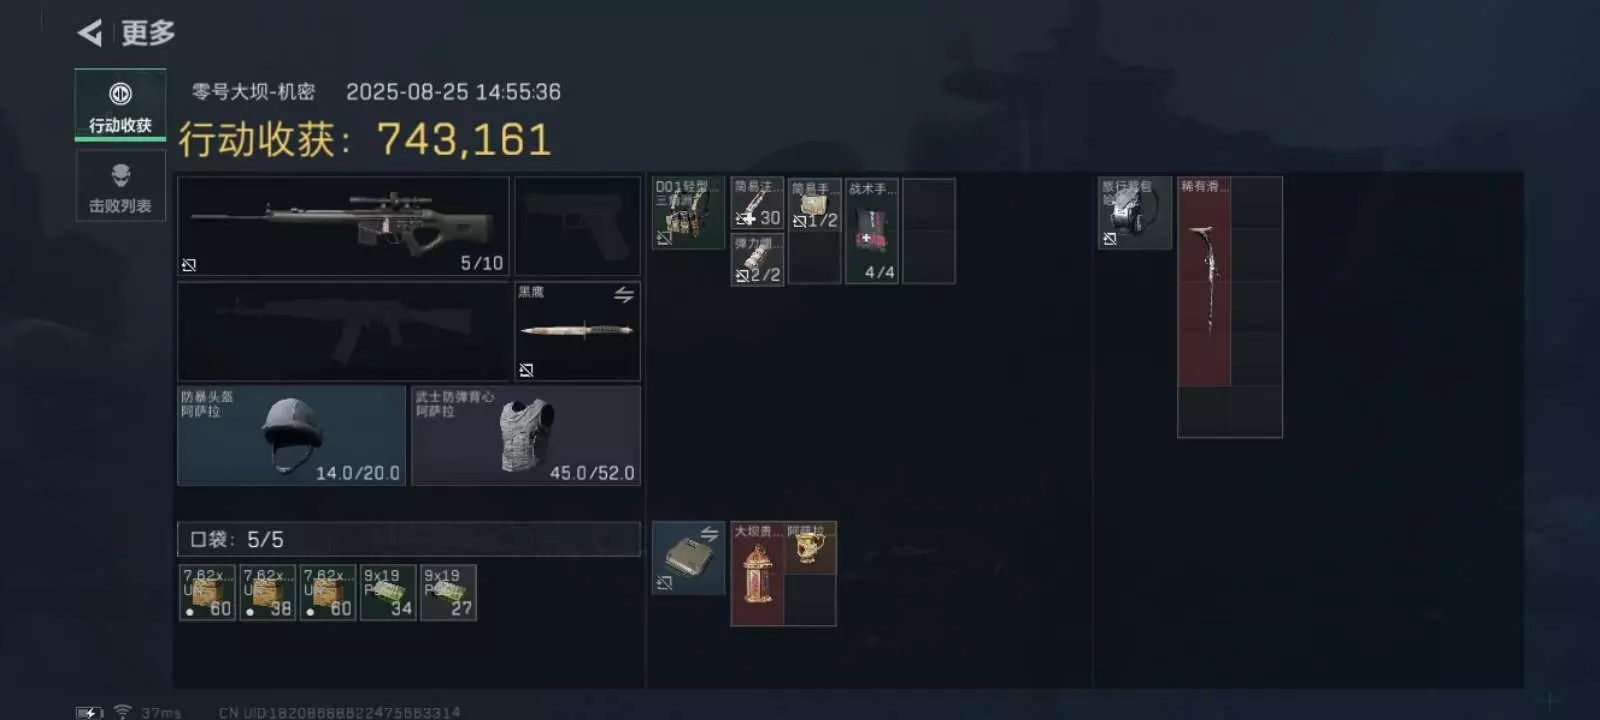Select the empty pistol slot

577,226
